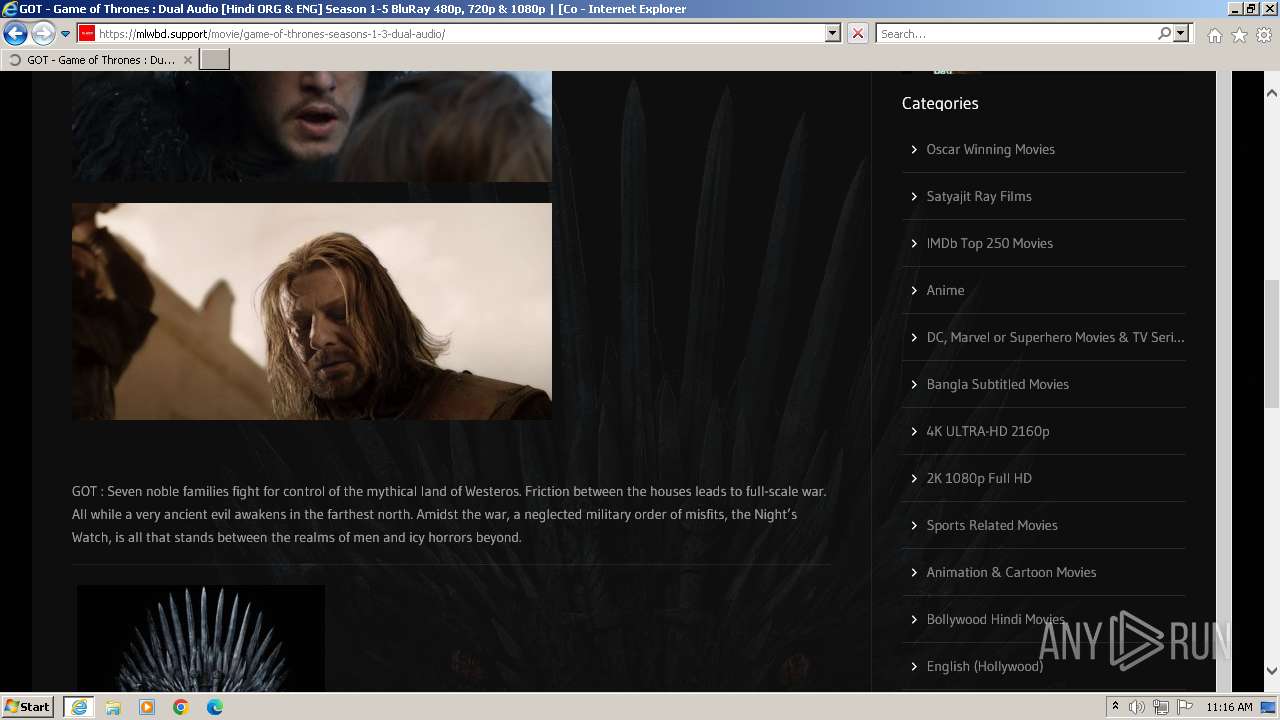Open 2K 1080p Full HD category
Screen dimensions: 1280x720
[979, 478]
